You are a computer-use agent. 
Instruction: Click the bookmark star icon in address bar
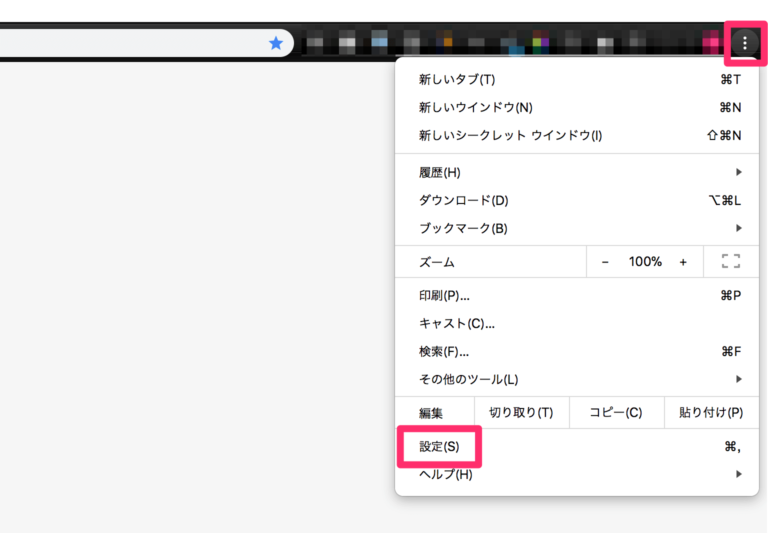pos(276,43)
